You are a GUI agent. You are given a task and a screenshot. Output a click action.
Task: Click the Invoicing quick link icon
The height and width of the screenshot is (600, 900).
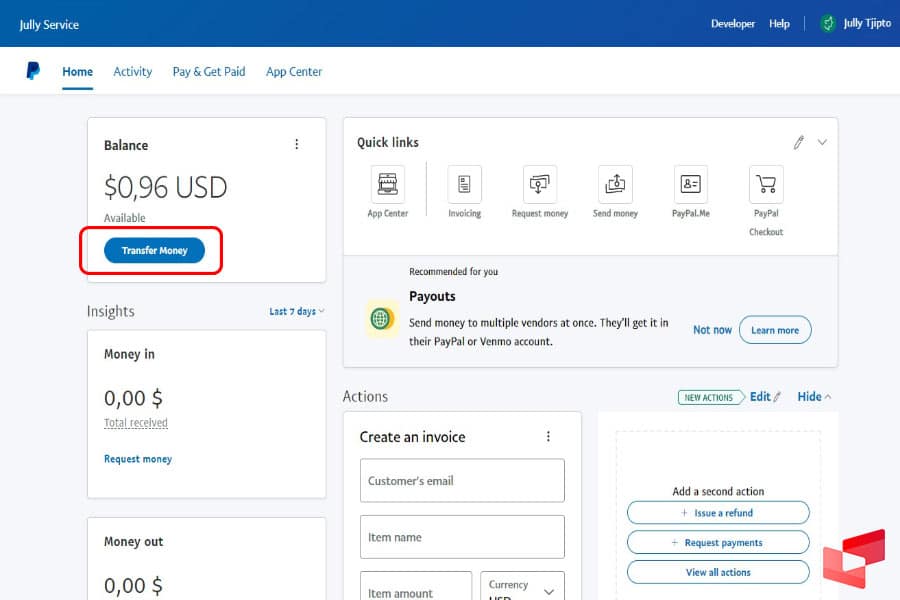click(x=464, y=185)
